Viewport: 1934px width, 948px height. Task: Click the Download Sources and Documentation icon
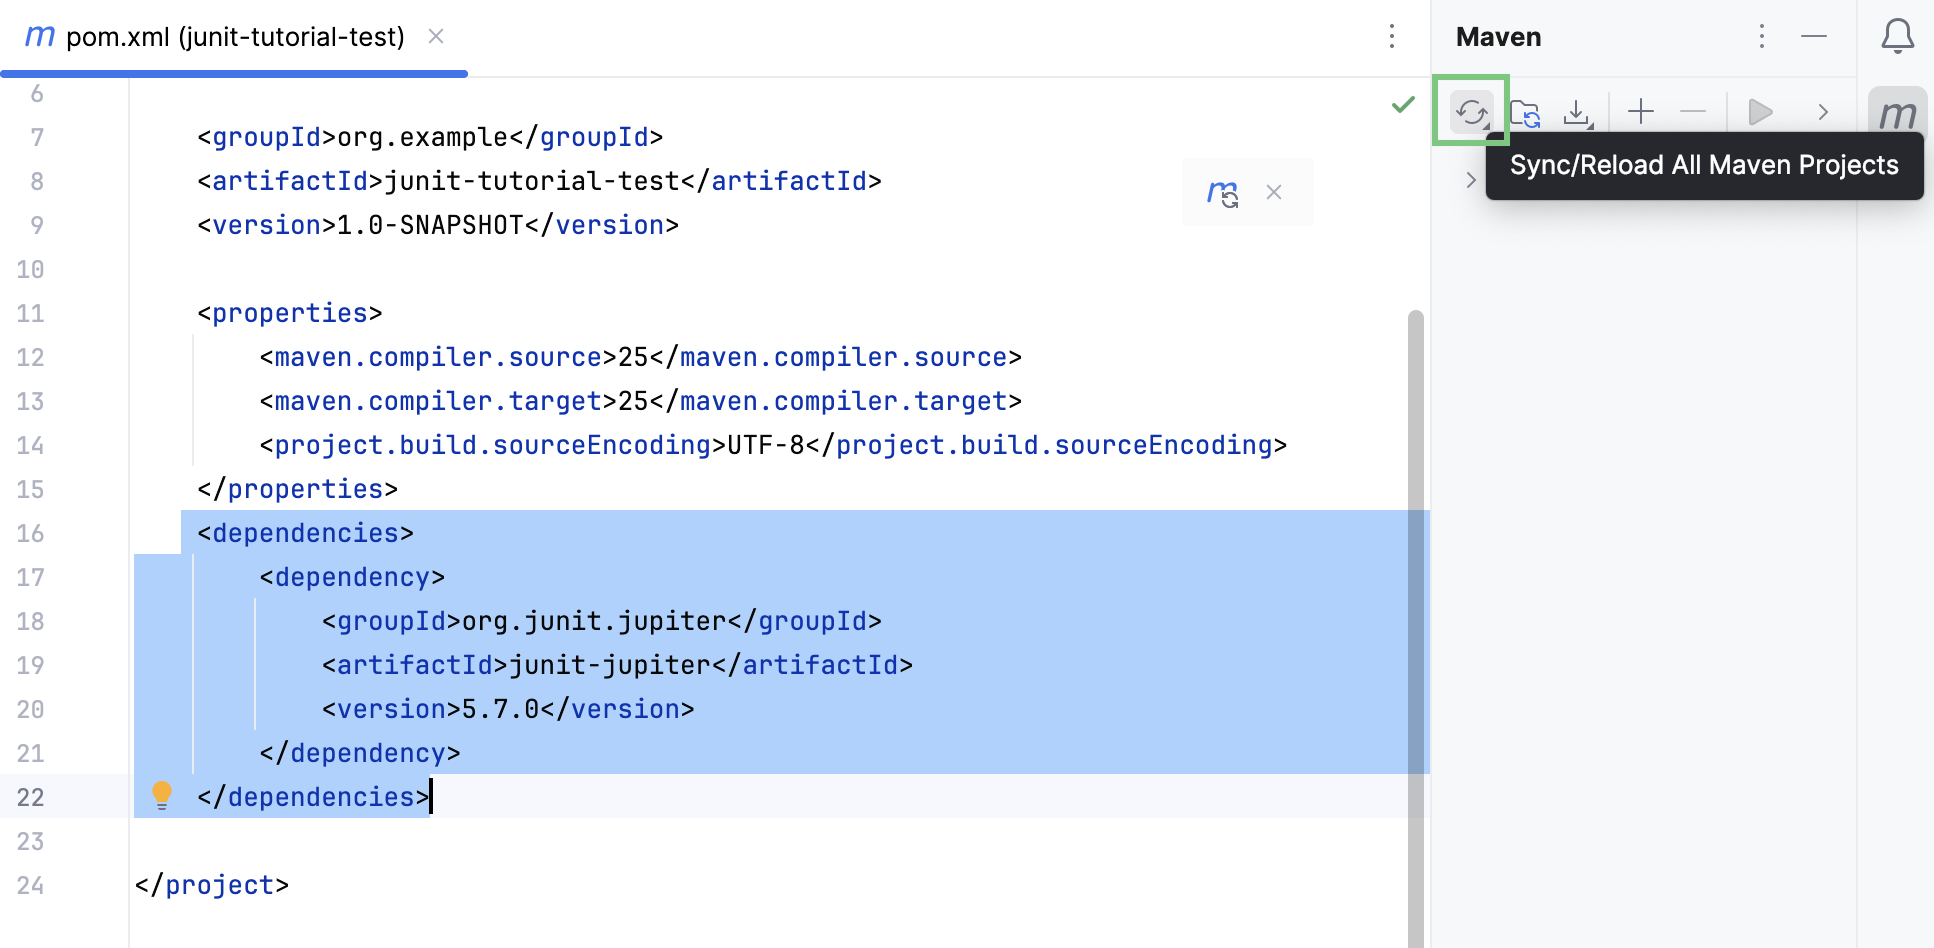click(1577, 112)
